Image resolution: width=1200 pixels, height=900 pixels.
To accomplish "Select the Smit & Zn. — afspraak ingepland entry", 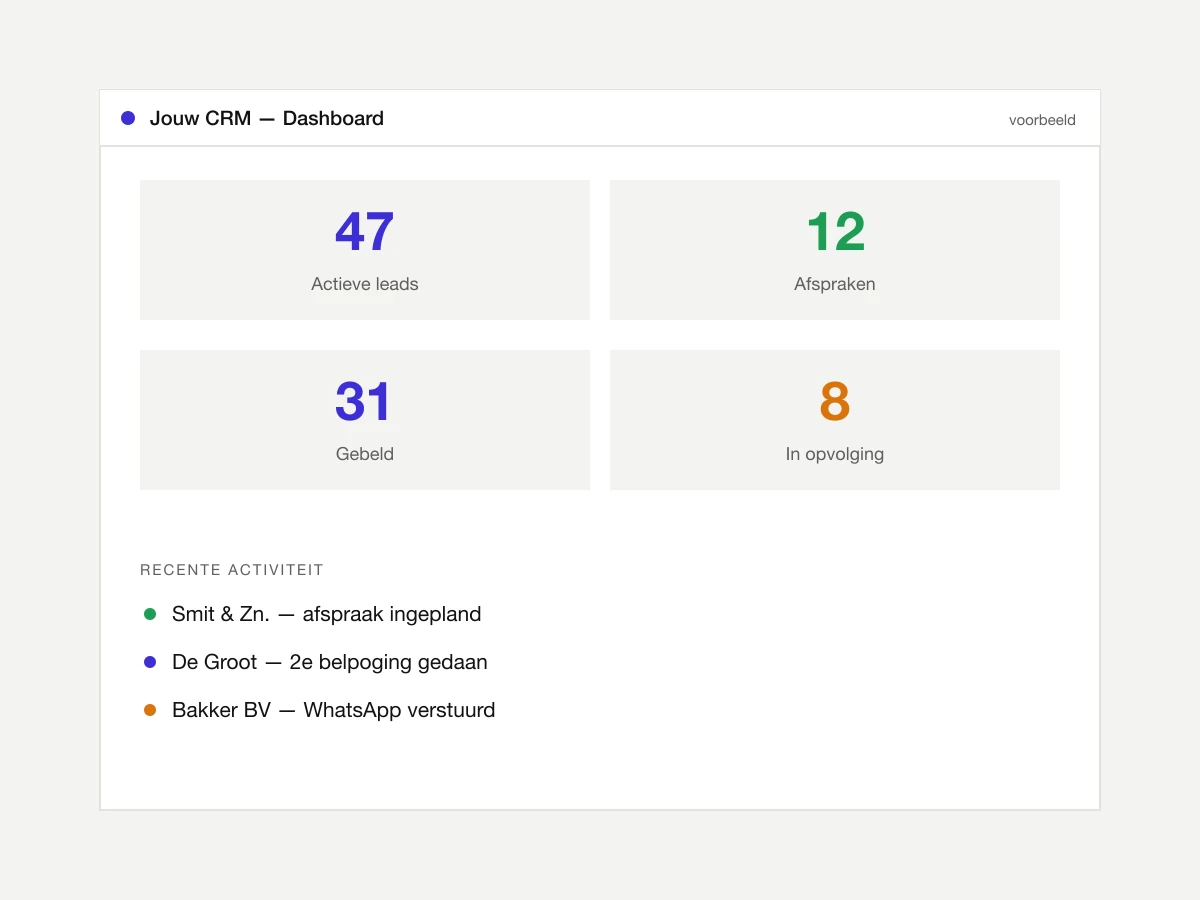I will click(x=326, y=614).
